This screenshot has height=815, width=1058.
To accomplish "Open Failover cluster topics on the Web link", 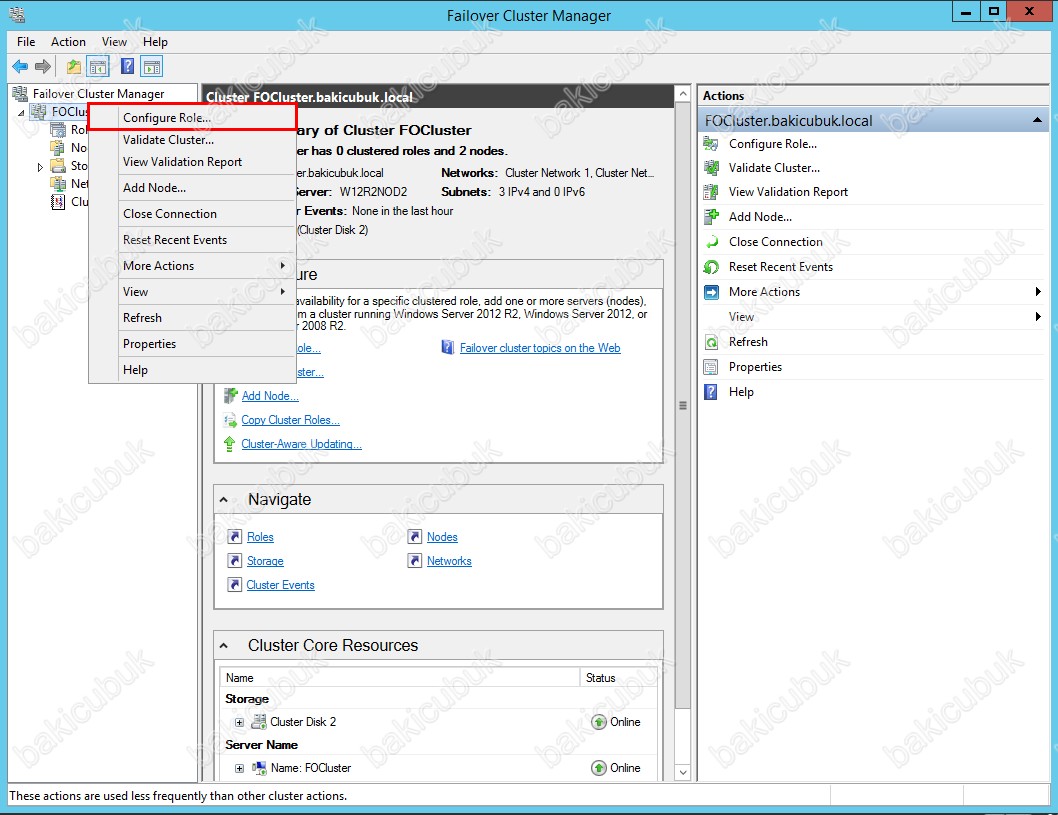I will (x=540, y=348).
